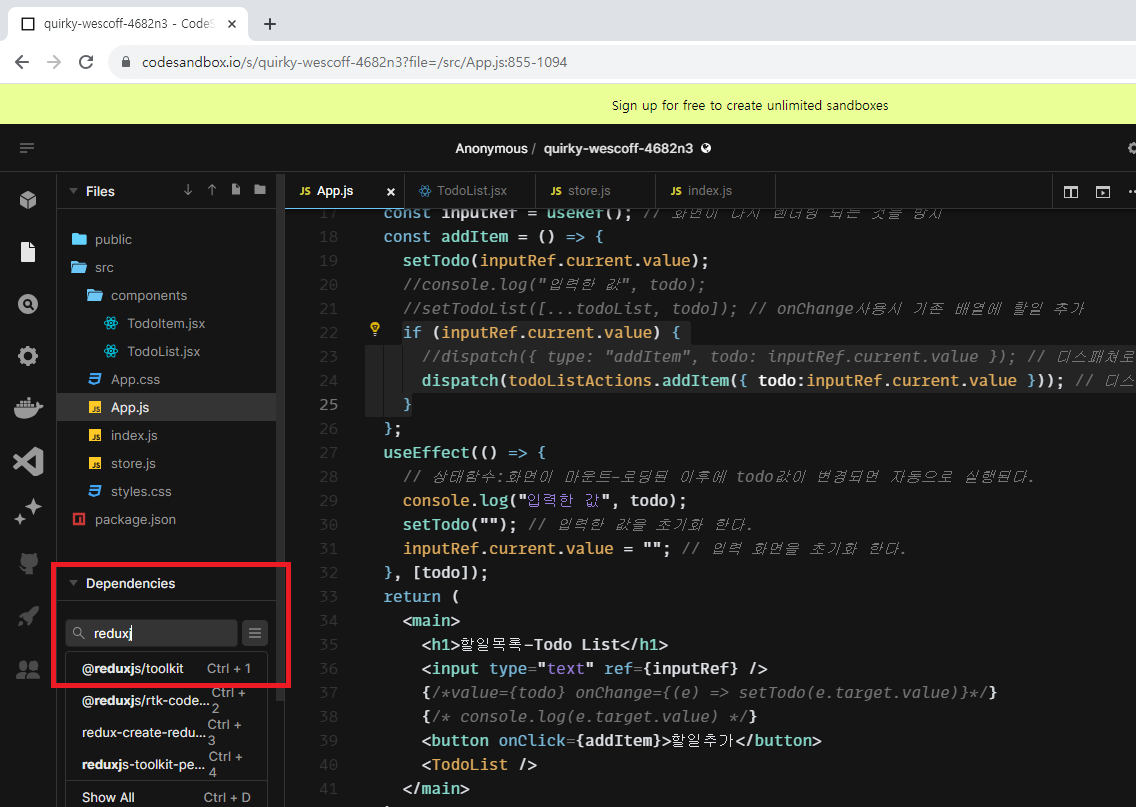This screenshot has width=1136, height=807.
Task: Open the Live collaboration people icon
Action: (x=28, y=670)
